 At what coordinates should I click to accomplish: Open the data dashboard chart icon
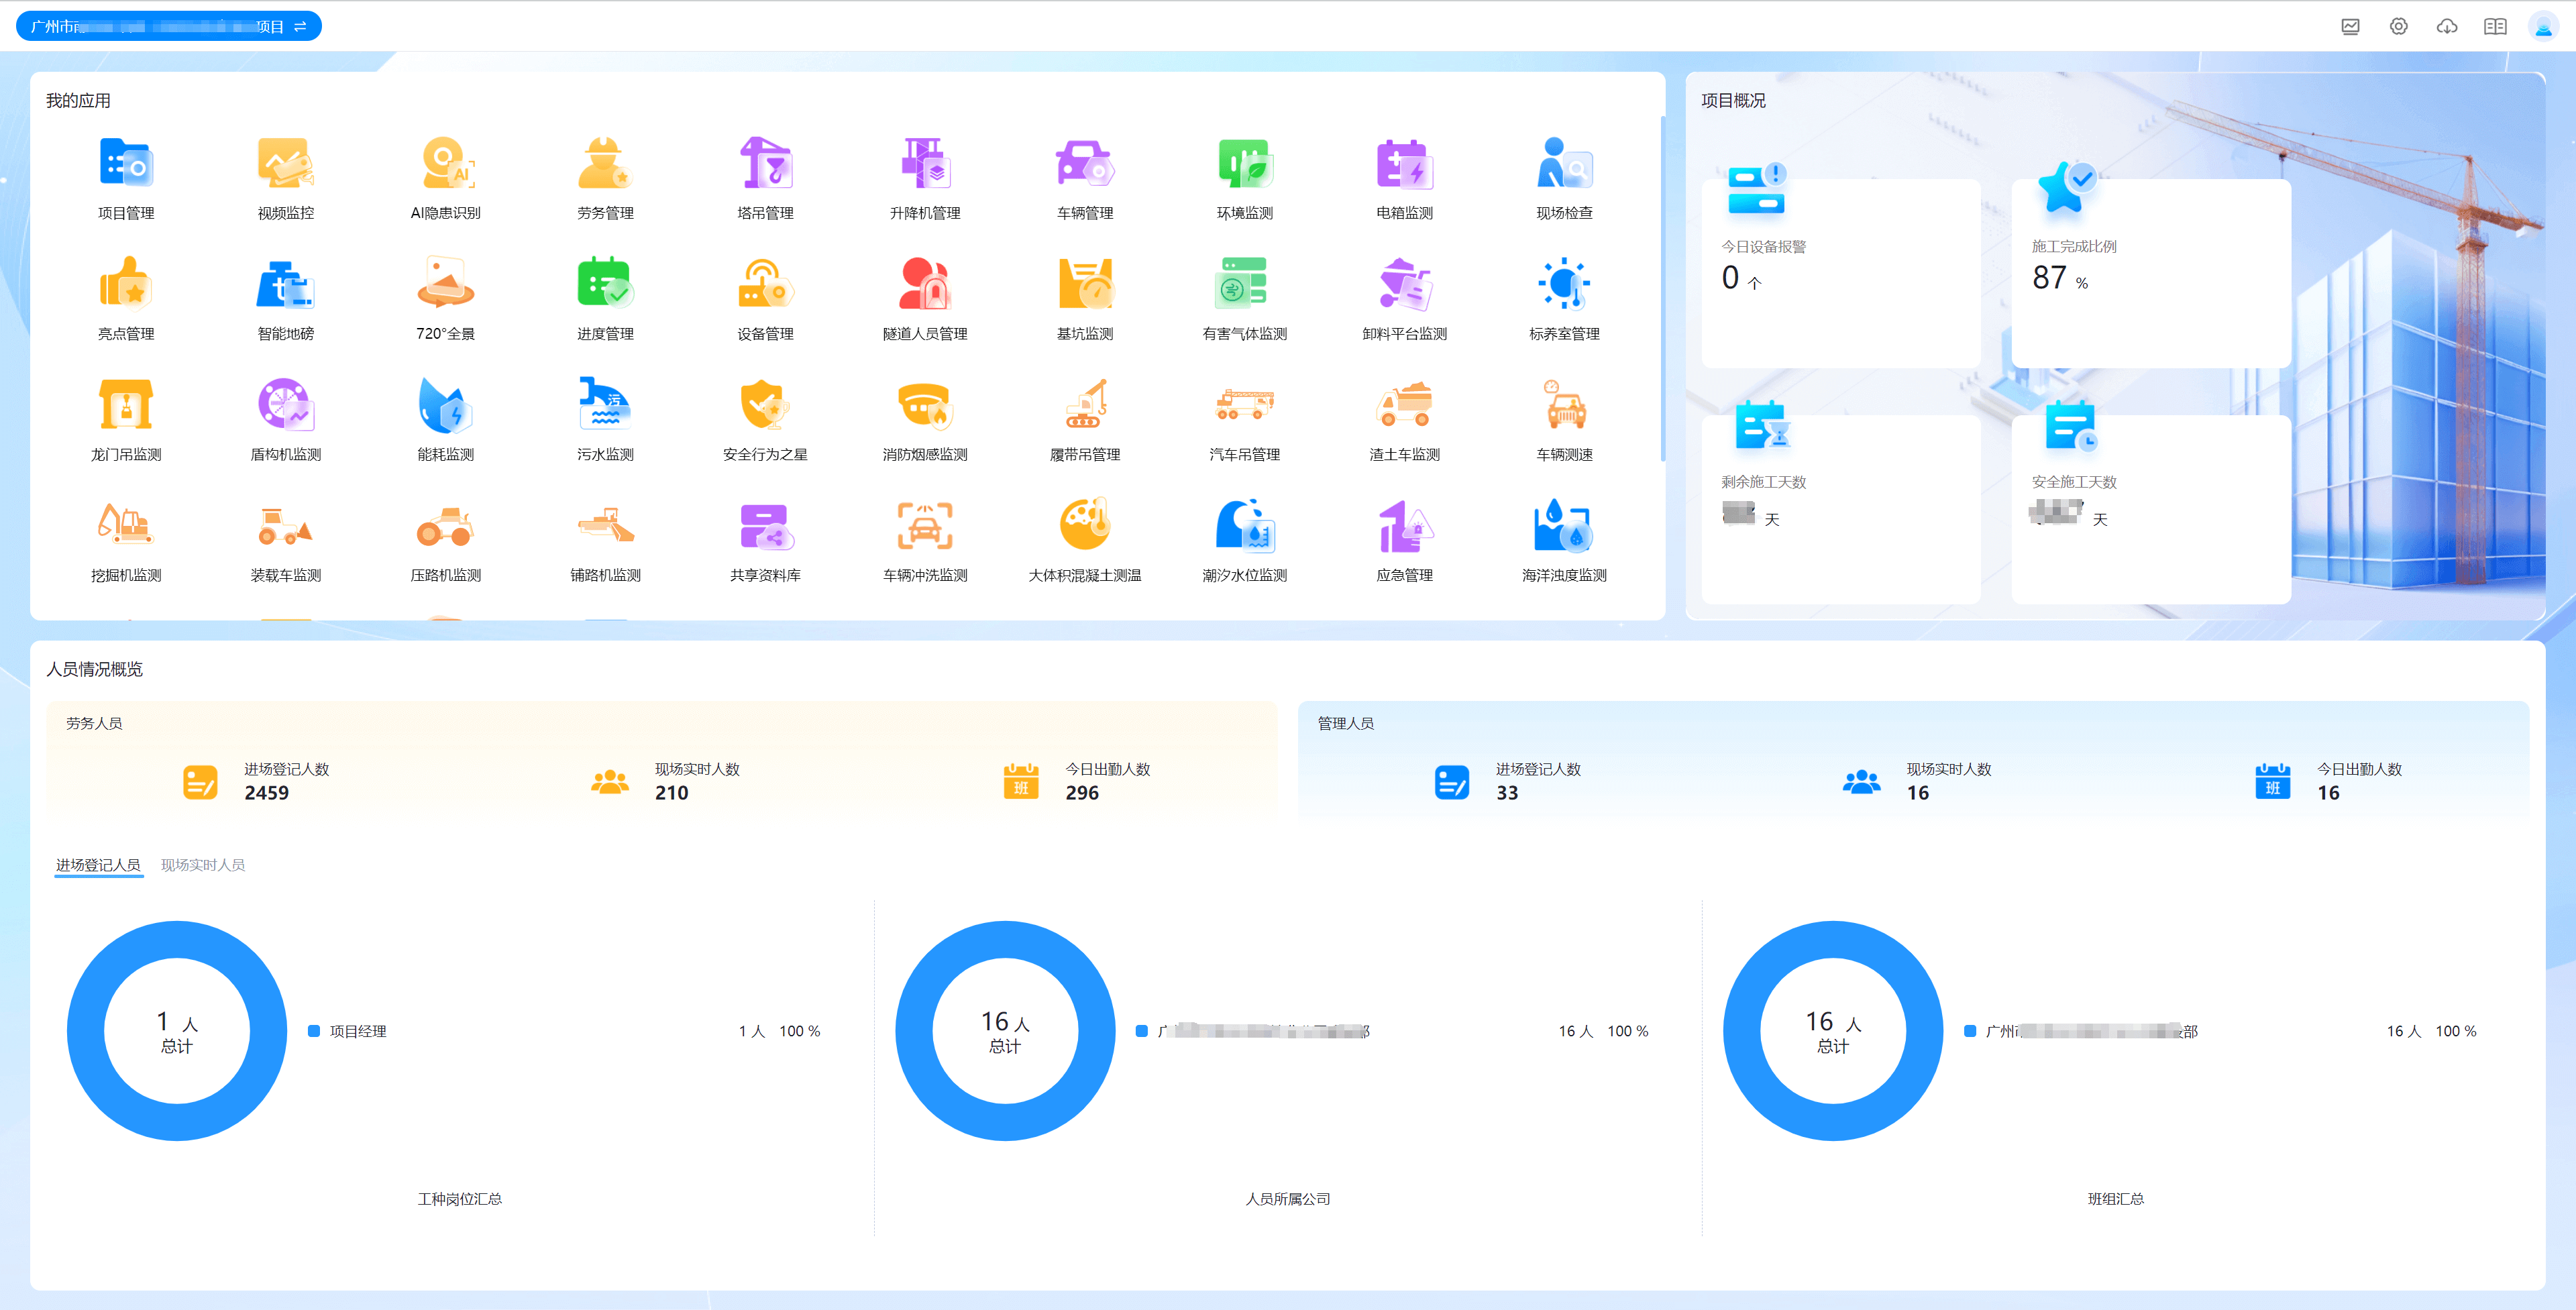pyautogui.click(x=2350, y=27)
